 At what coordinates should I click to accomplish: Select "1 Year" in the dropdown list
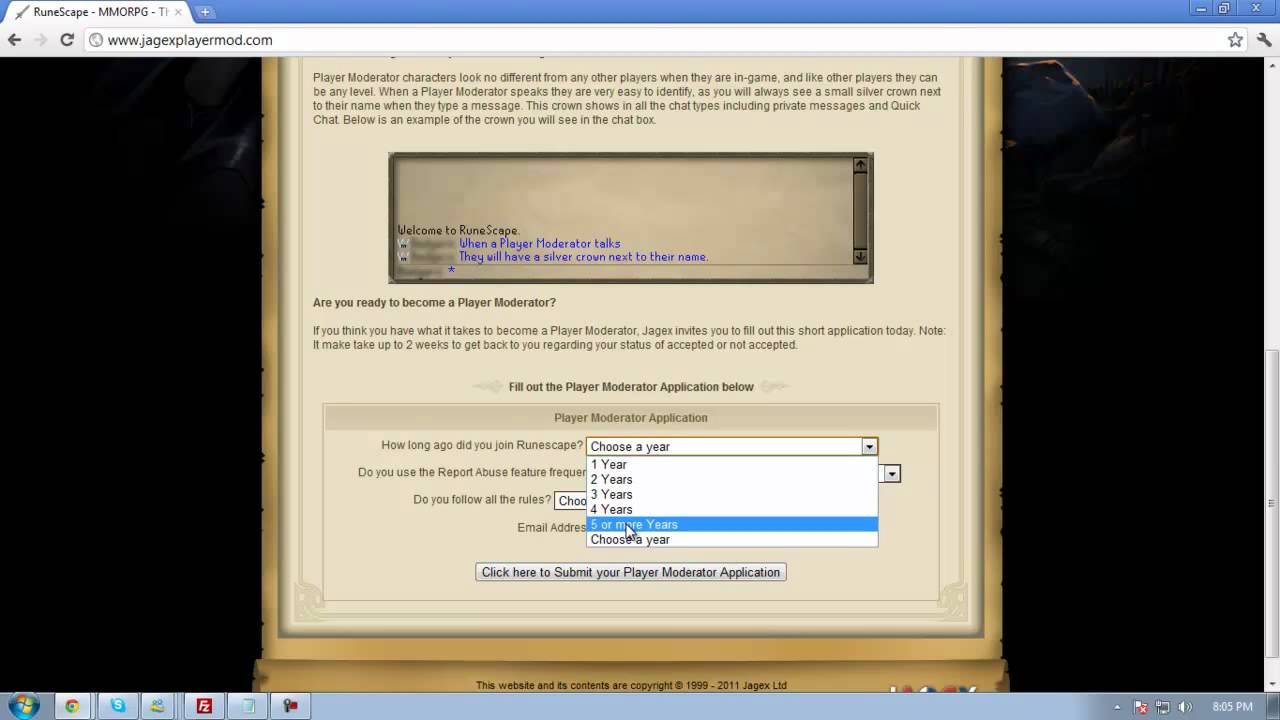click(732, 464)
